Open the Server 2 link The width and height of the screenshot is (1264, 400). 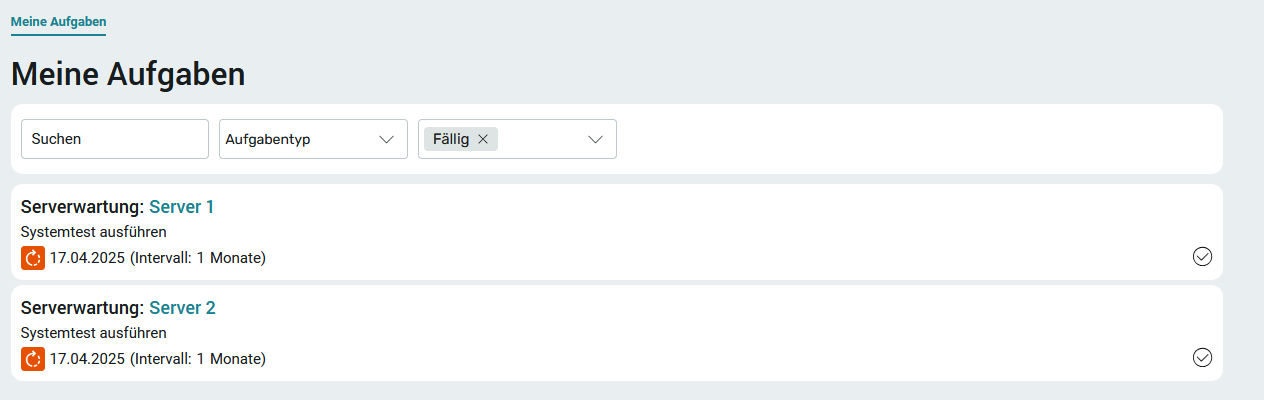point(183,308)
